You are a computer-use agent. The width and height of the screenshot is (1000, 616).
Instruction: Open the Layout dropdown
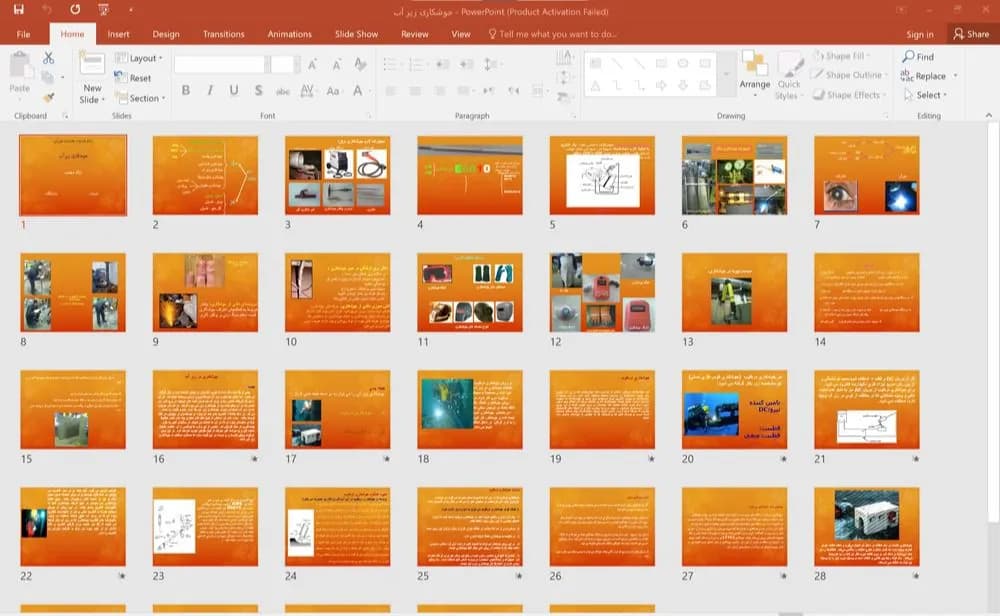139,58
